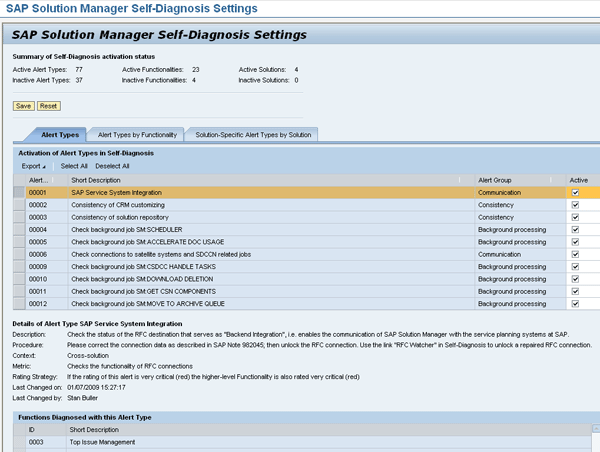Click the Alert Group column header
600x452 pixels.
[496, 179]
